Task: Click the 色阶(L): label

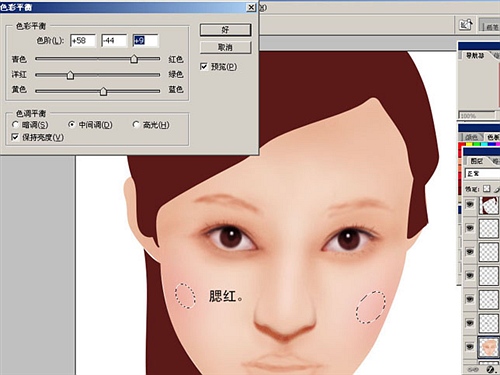Action: [x=50, y=41]
